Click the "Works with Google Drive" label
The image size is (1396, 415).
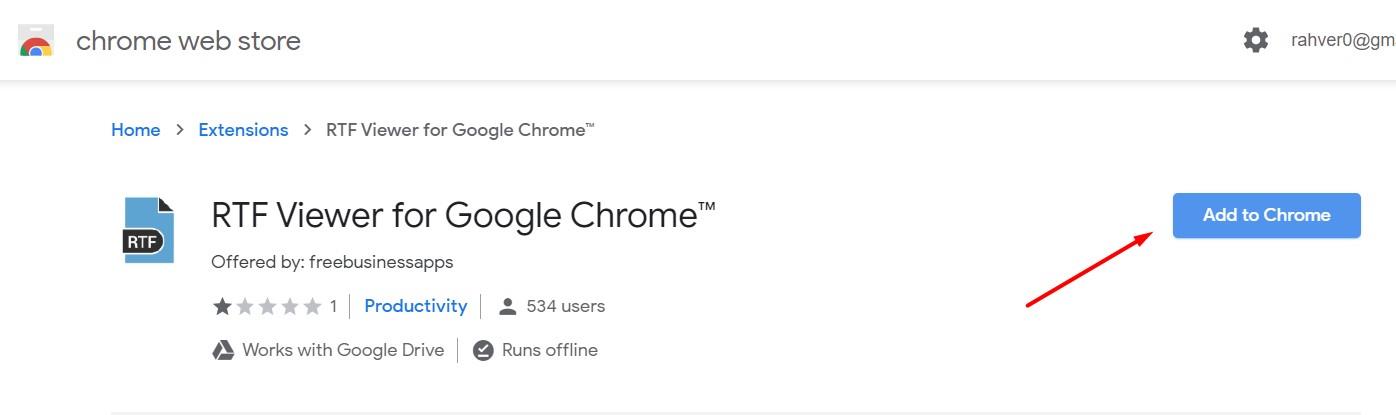pyautogui.click(x=343, y=350)
